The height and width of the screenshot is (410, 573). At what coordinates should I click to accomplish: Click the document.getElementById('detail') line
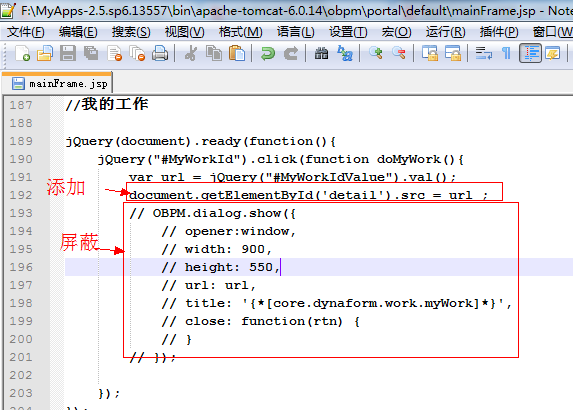pyautogui.click(x=308, y=195)
